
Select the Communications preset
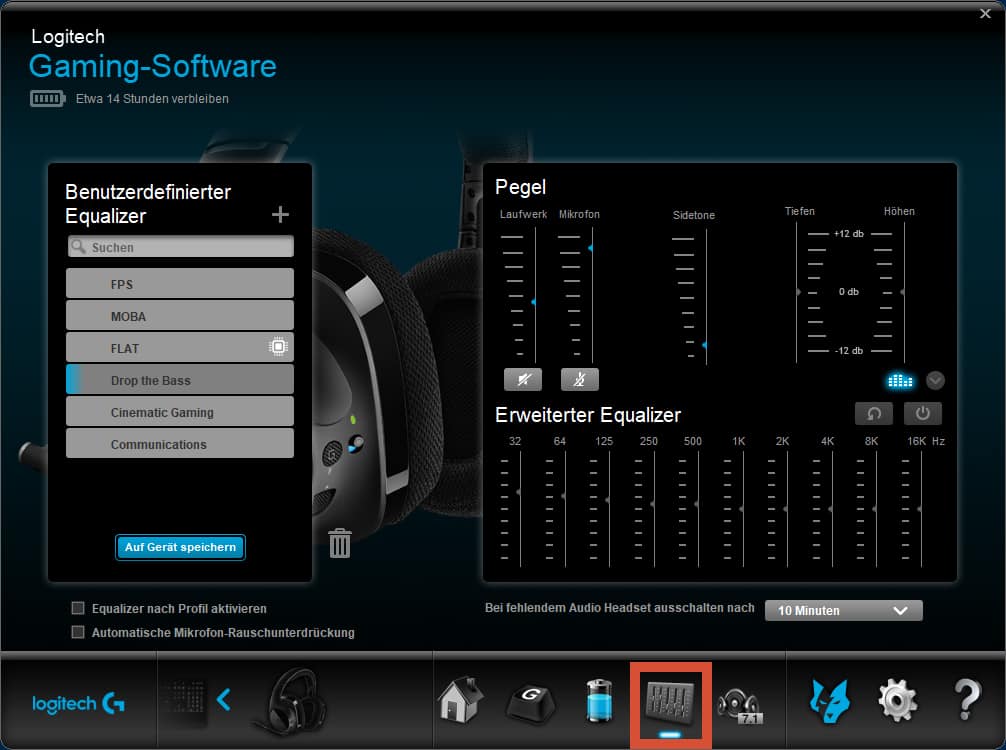180,444
